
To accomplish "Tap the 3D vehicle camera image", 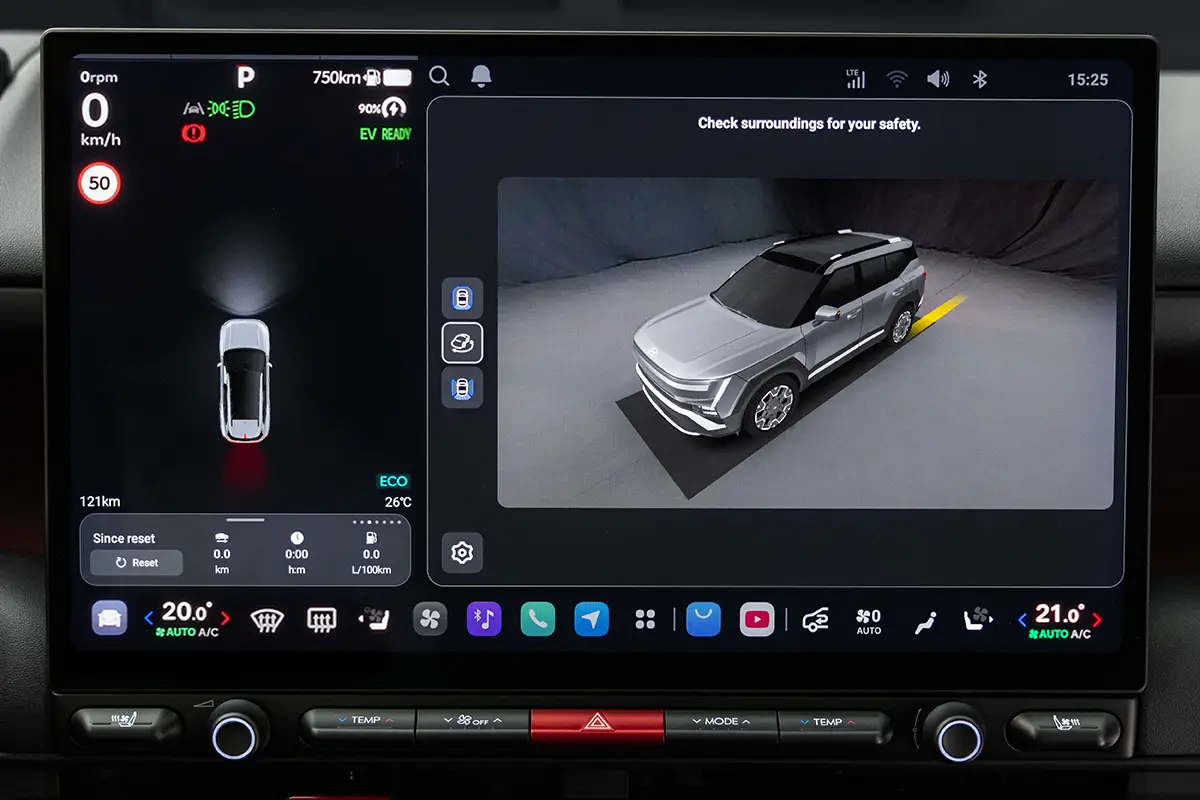I will pos(805,343).
